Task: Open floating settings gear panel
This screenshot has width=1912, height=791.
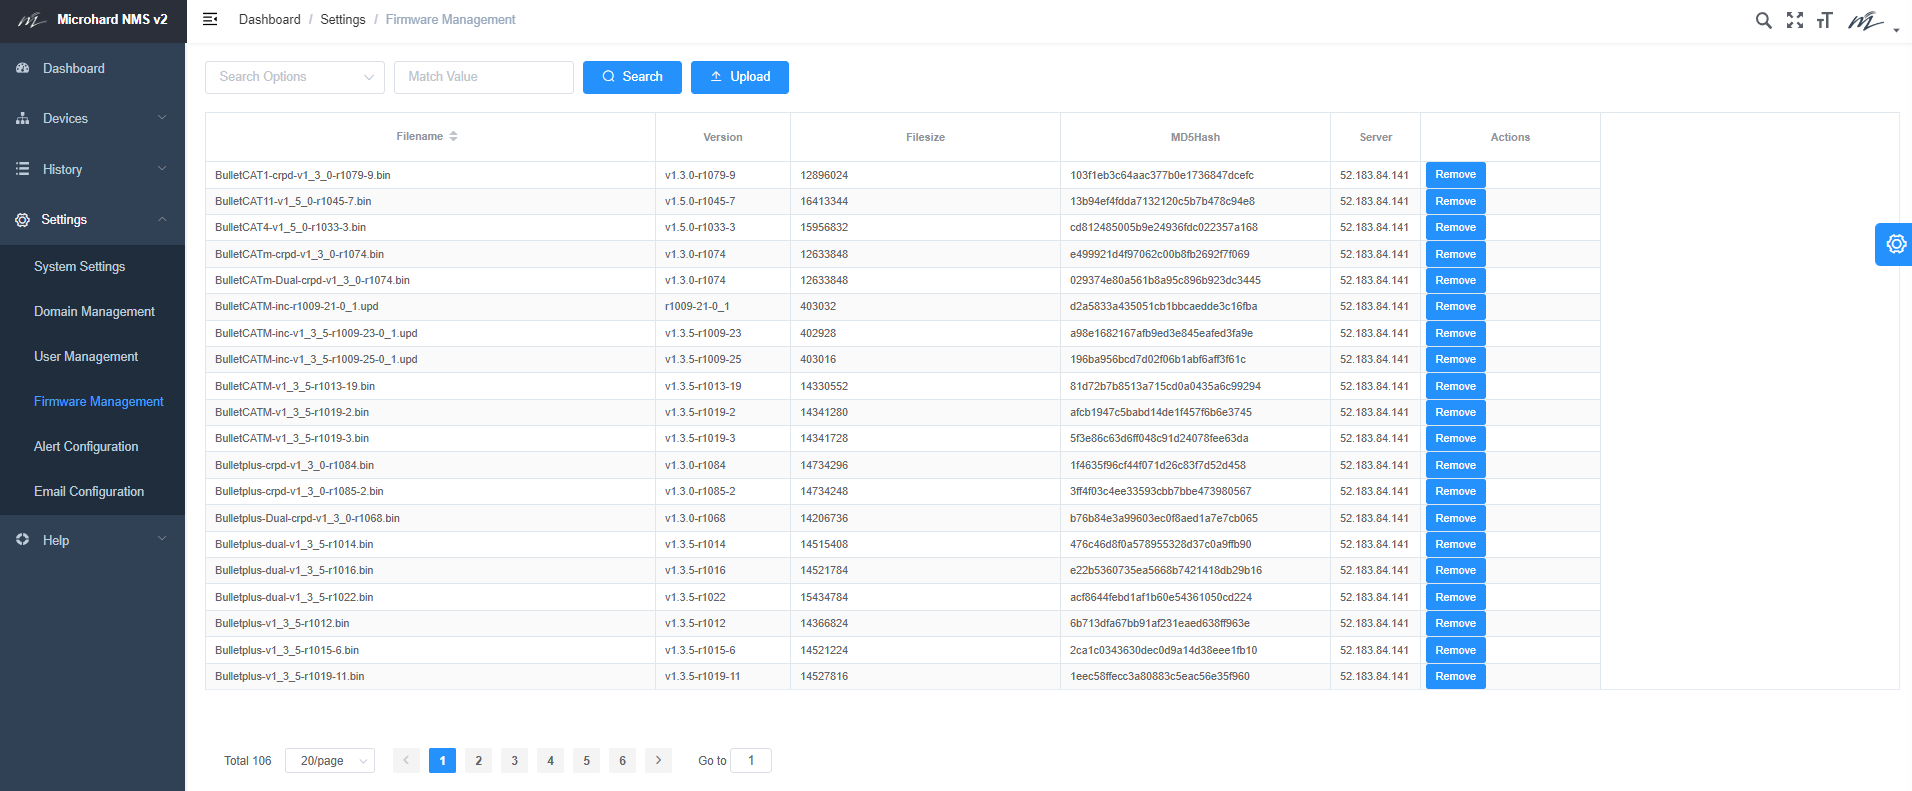Action: click(x=1895, y=244)
